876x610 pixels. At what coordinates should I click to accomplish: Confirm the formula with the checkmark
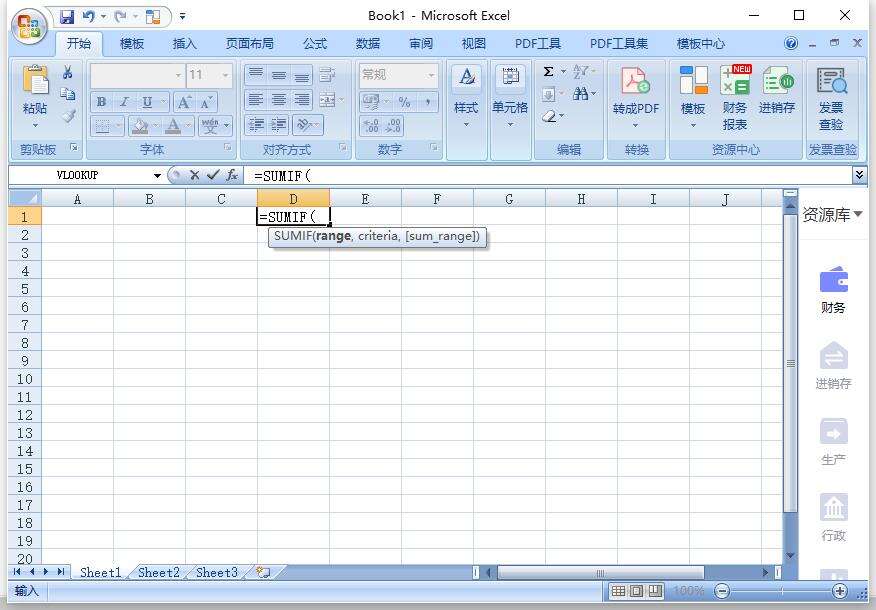click(x=212, y=175)
